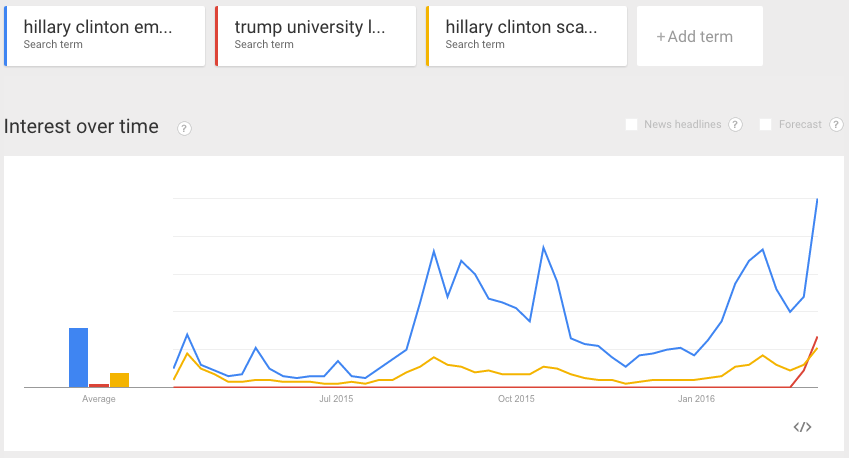Click the Add term button
This screenshot has width=849, height=458.
700,36
